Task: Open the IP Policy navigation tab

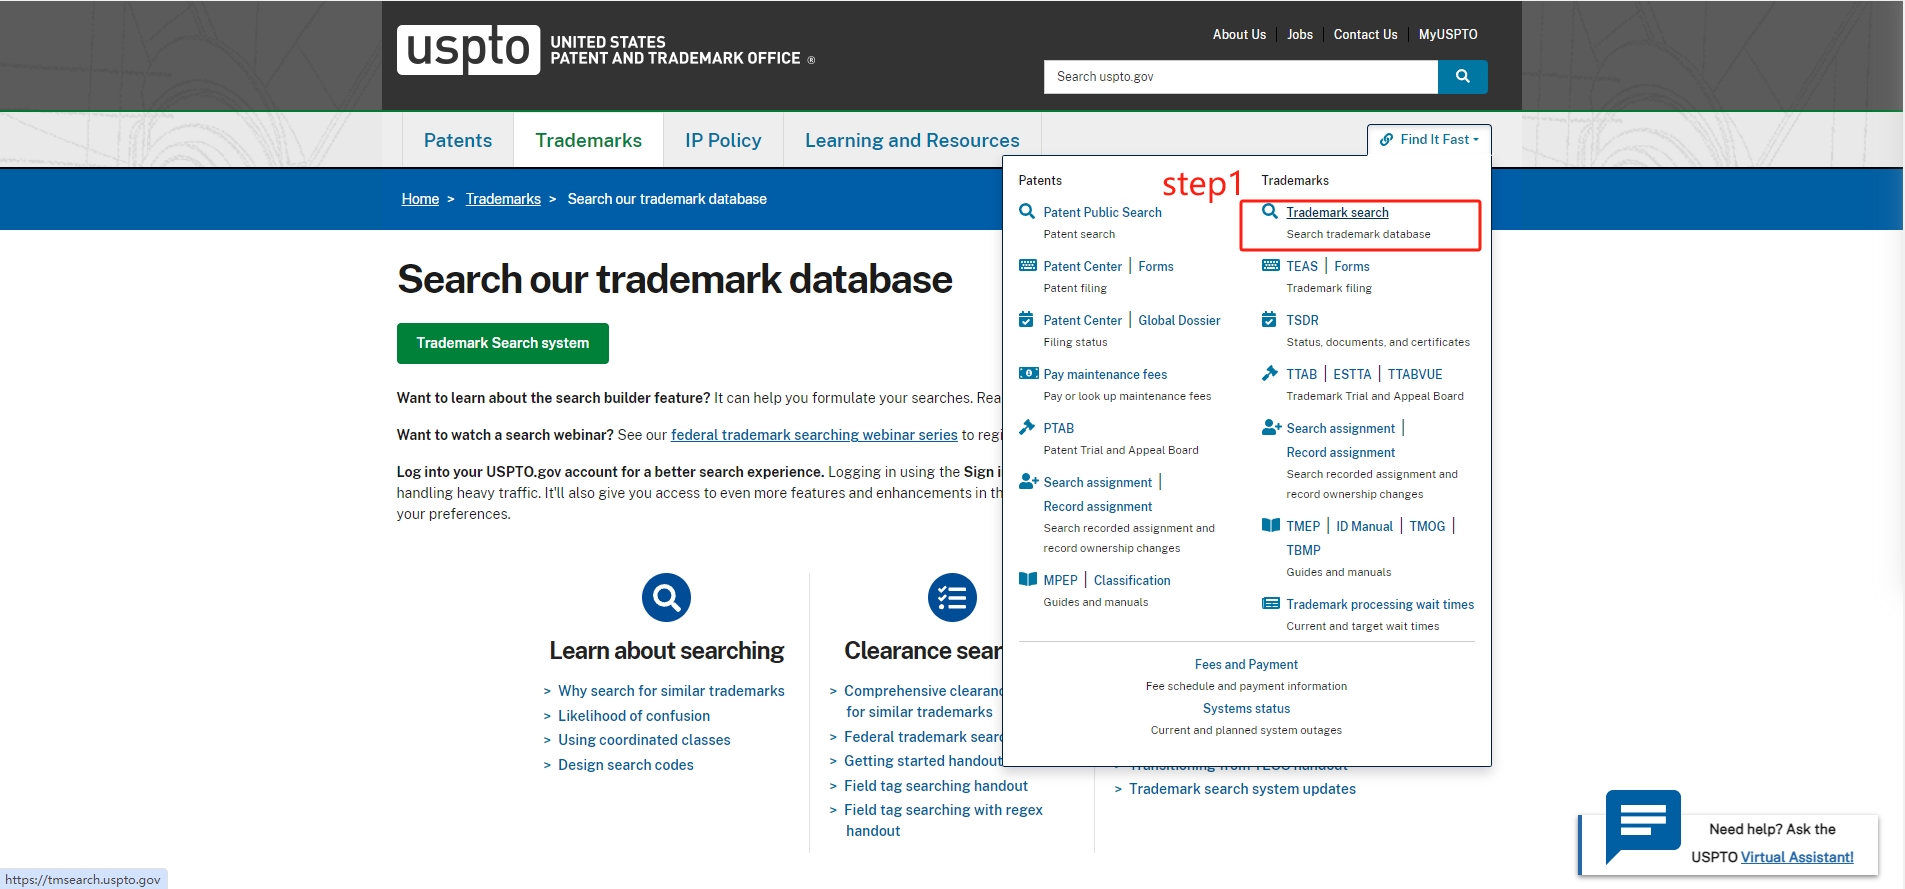Action: coord(723,140)
